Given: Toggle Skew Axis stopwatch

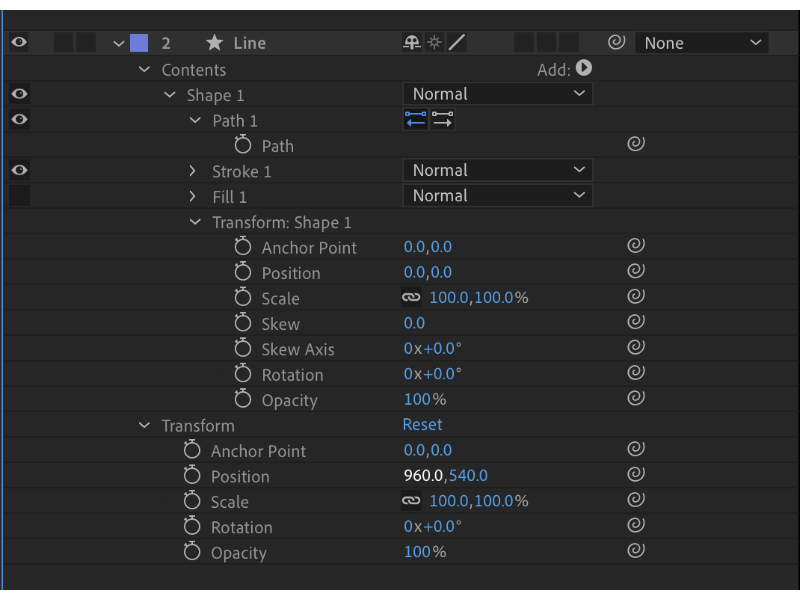Looking at the screenshot, I should (x=243, y=348).
